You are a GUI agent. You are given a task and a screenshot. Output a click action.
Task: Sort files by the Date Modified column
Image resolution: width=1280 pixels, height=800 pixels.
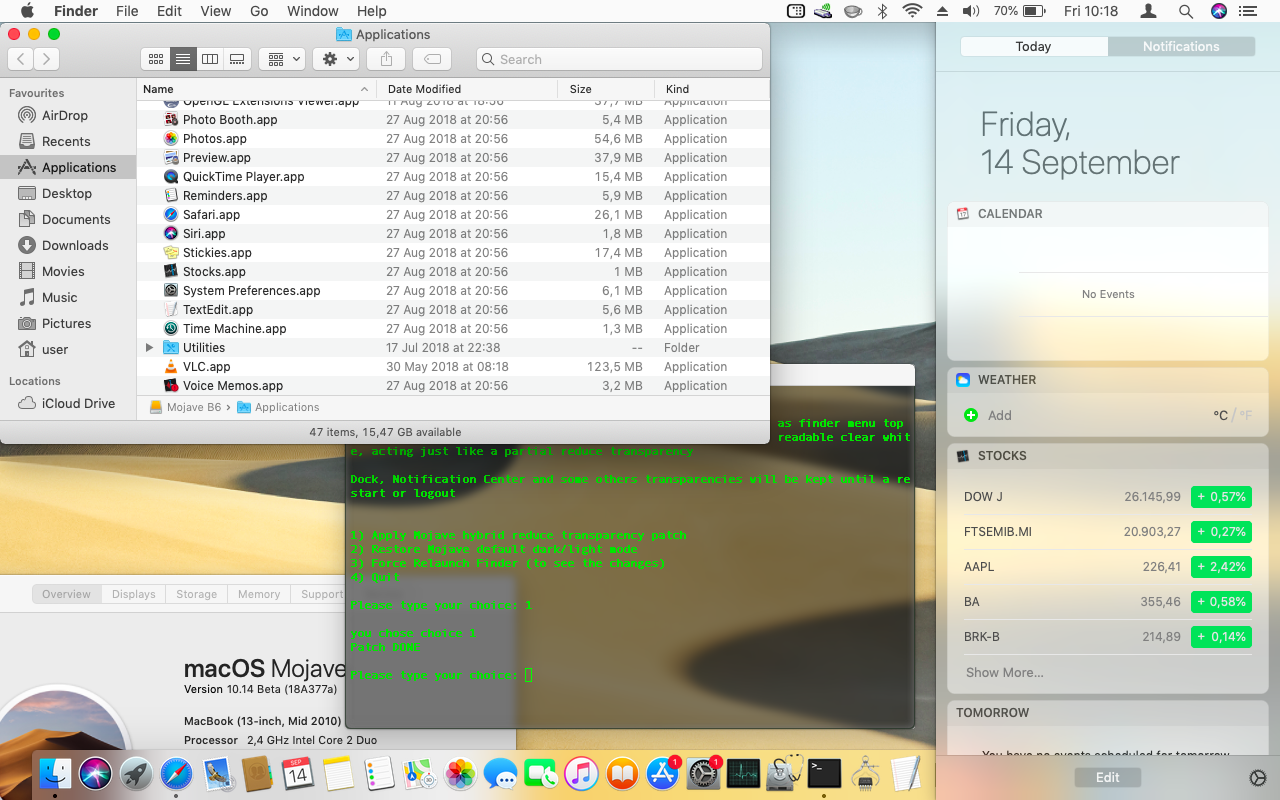[466, 89]
